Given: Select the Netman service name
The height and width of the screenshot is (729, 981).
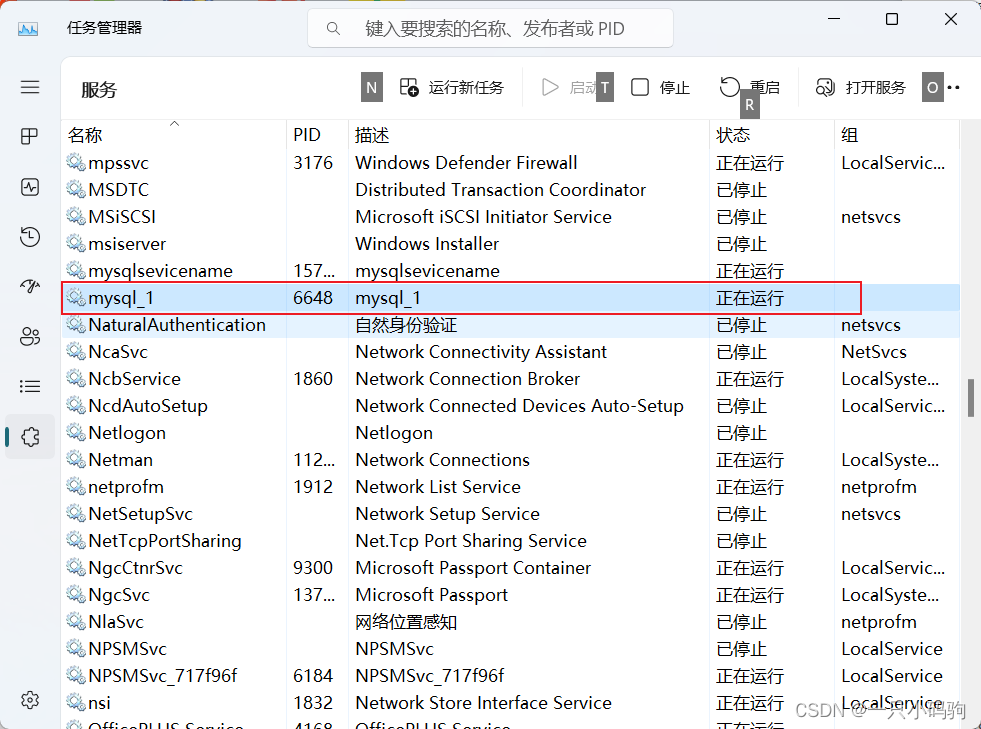Looking at the screenshot, I should coord(120,460).
